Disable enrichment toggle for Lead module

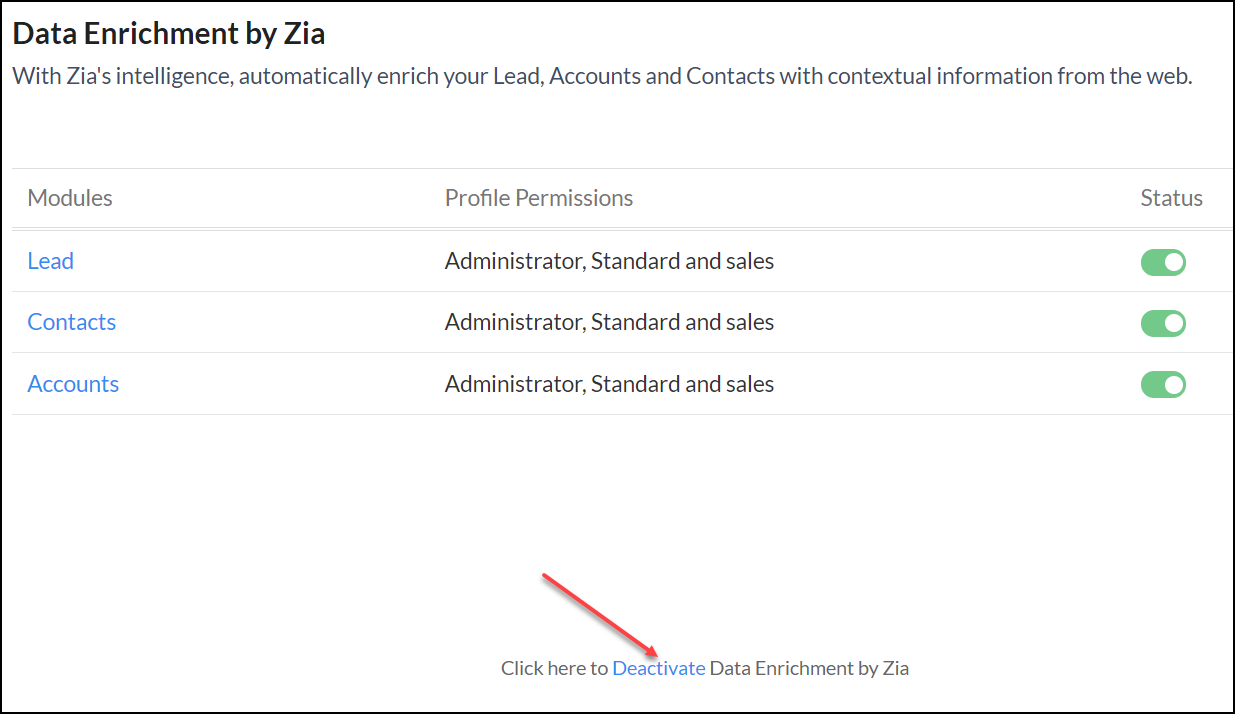pyautogui.click(x=1163, y=262)
